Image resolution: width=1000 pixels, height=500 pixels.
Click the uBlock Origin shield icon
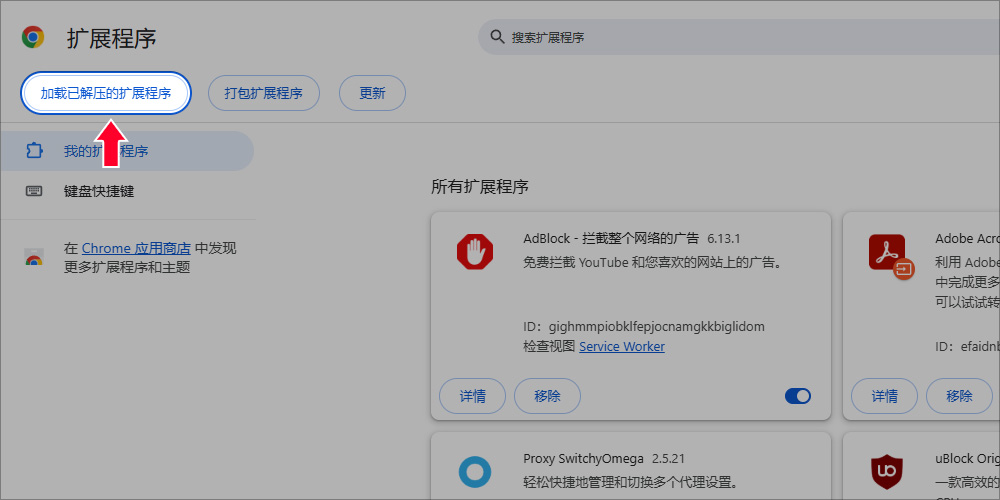[x=887, y=473]
